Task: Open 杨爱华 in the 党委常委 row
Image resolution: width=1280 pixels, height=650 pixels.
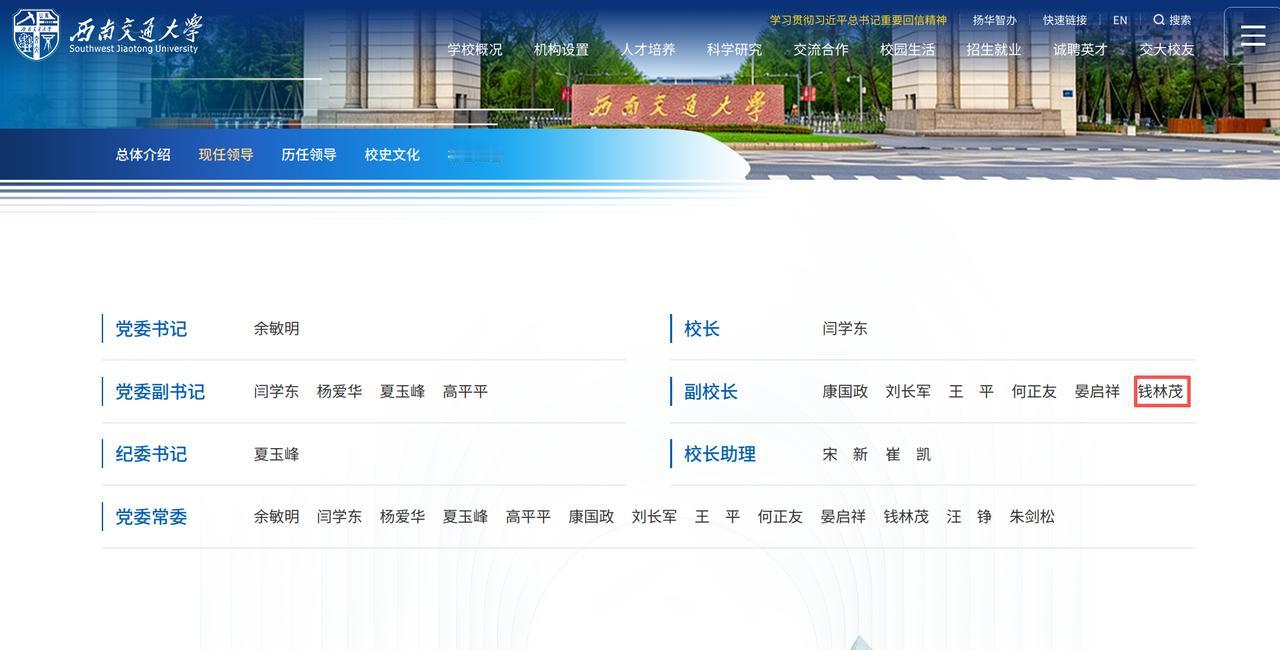Action: click(402, 517)
